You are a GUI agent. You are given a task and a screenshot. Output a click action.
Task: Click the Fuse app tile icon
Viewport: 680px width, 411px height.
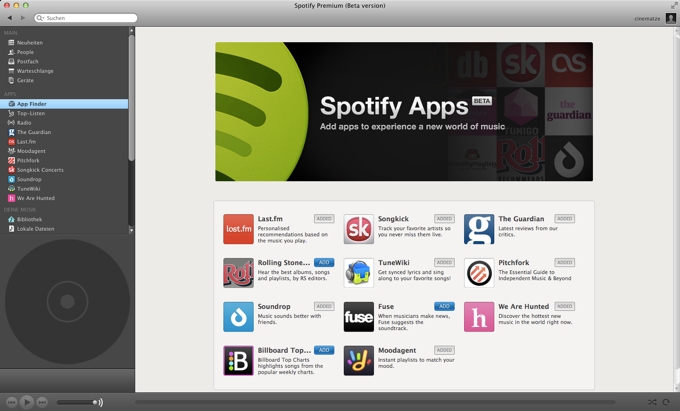[x=359, y=317]
